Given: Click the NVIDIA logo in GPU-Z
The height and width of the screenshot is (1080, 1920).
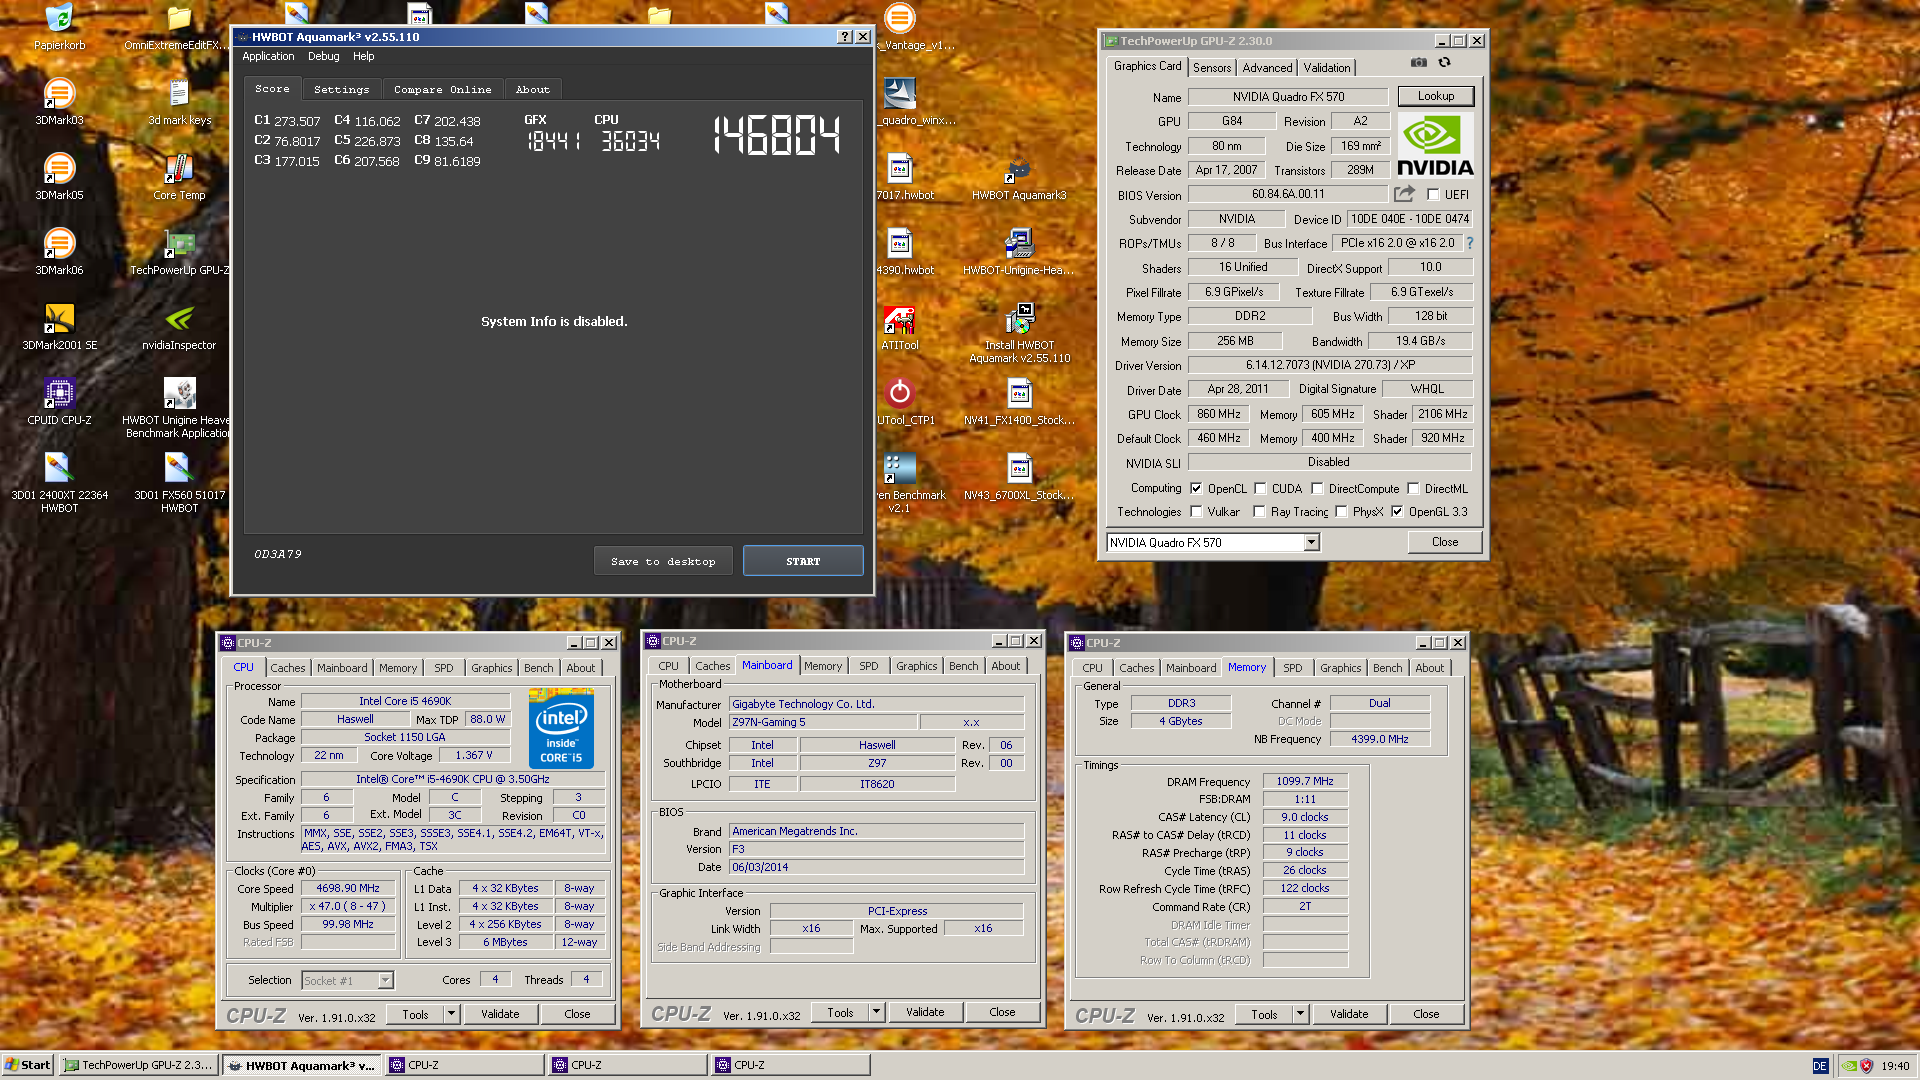Looking at the screenshot, I should click(1435, 146).
